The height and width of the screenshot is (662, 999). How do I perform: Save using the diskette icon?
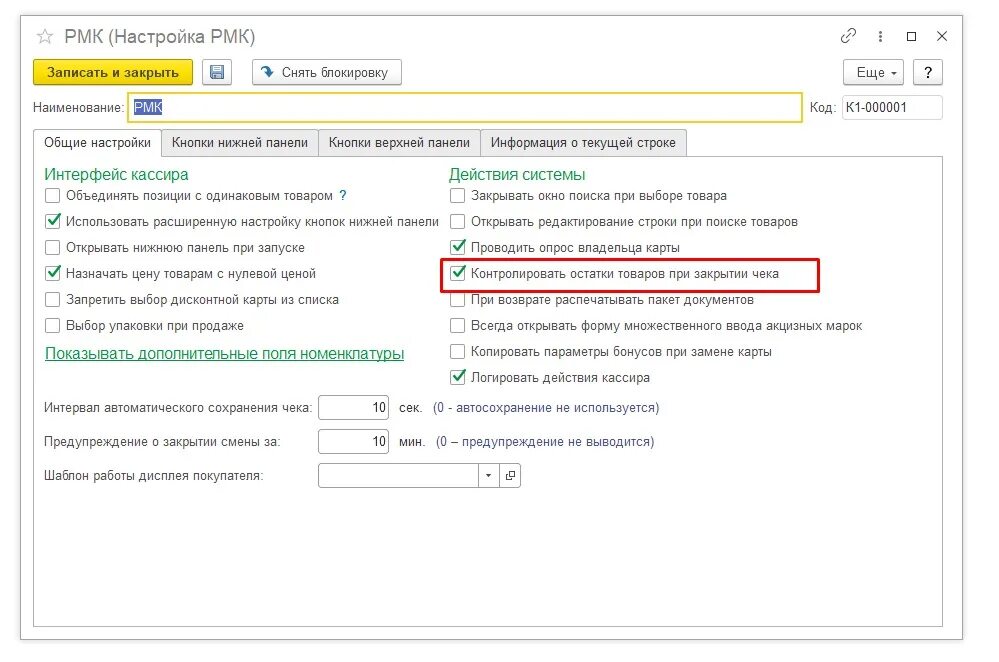point(217,71)
